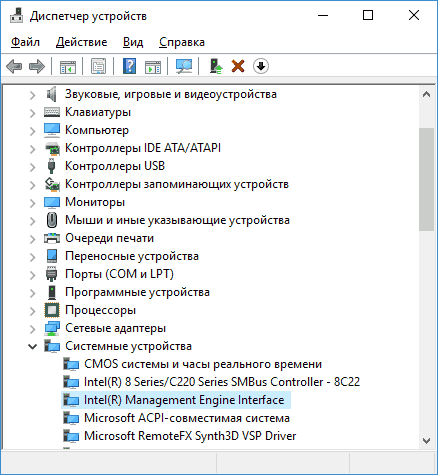Screen dimensions: 438x475
Task: Click the keyboard icon beside Клавиатуры
Action: point(52,112)
